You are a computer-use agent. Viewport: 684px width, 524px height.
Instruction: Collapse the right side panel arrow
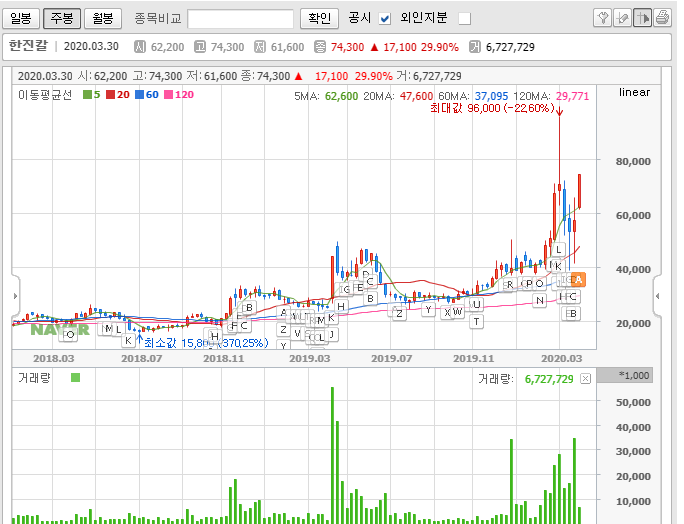[x=657, y=296]
